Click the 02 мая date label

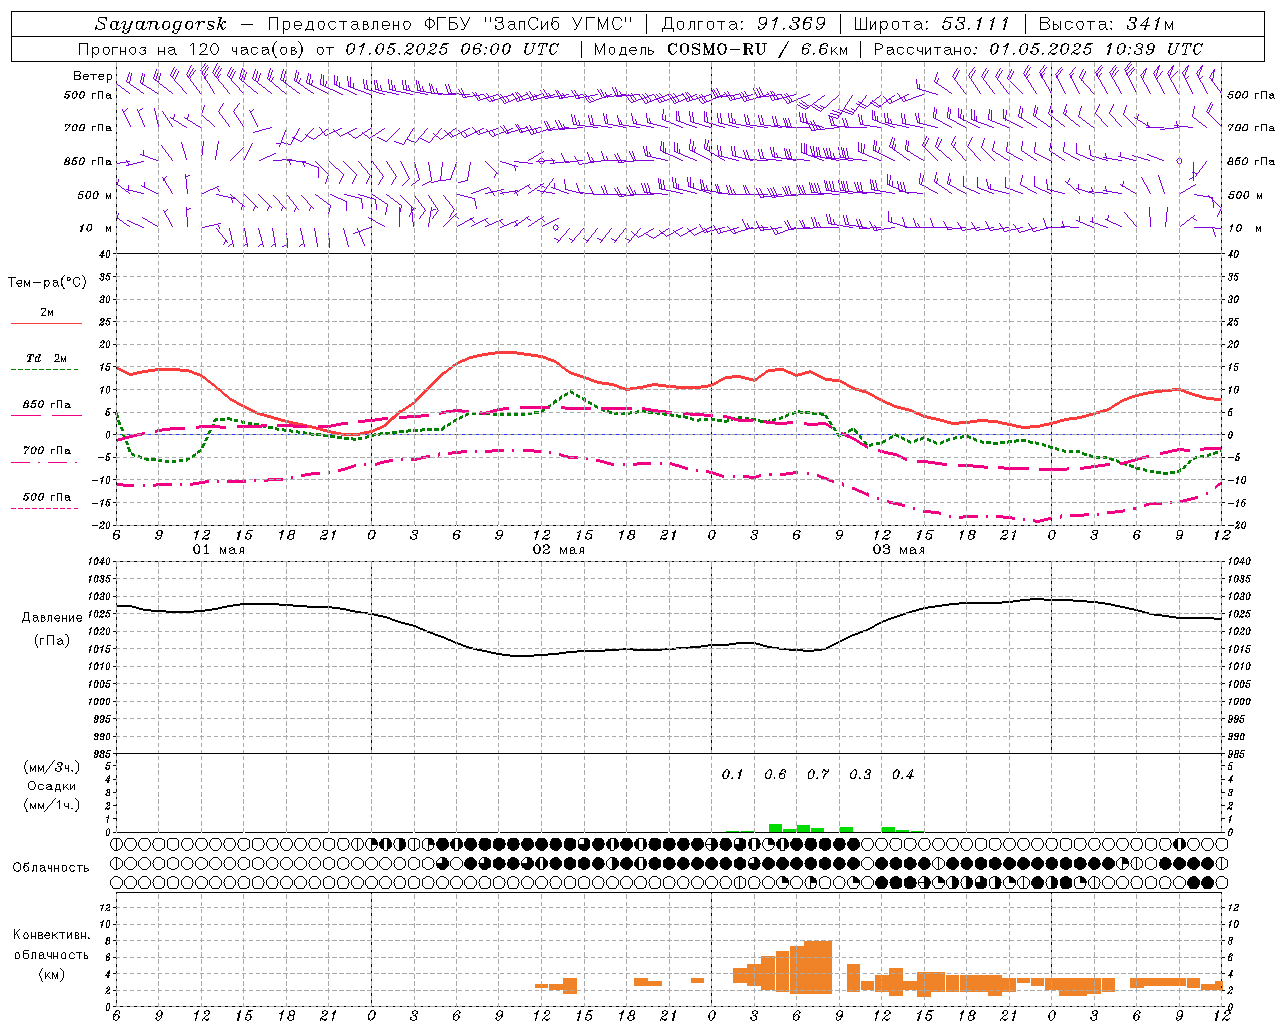coord(558,550)
